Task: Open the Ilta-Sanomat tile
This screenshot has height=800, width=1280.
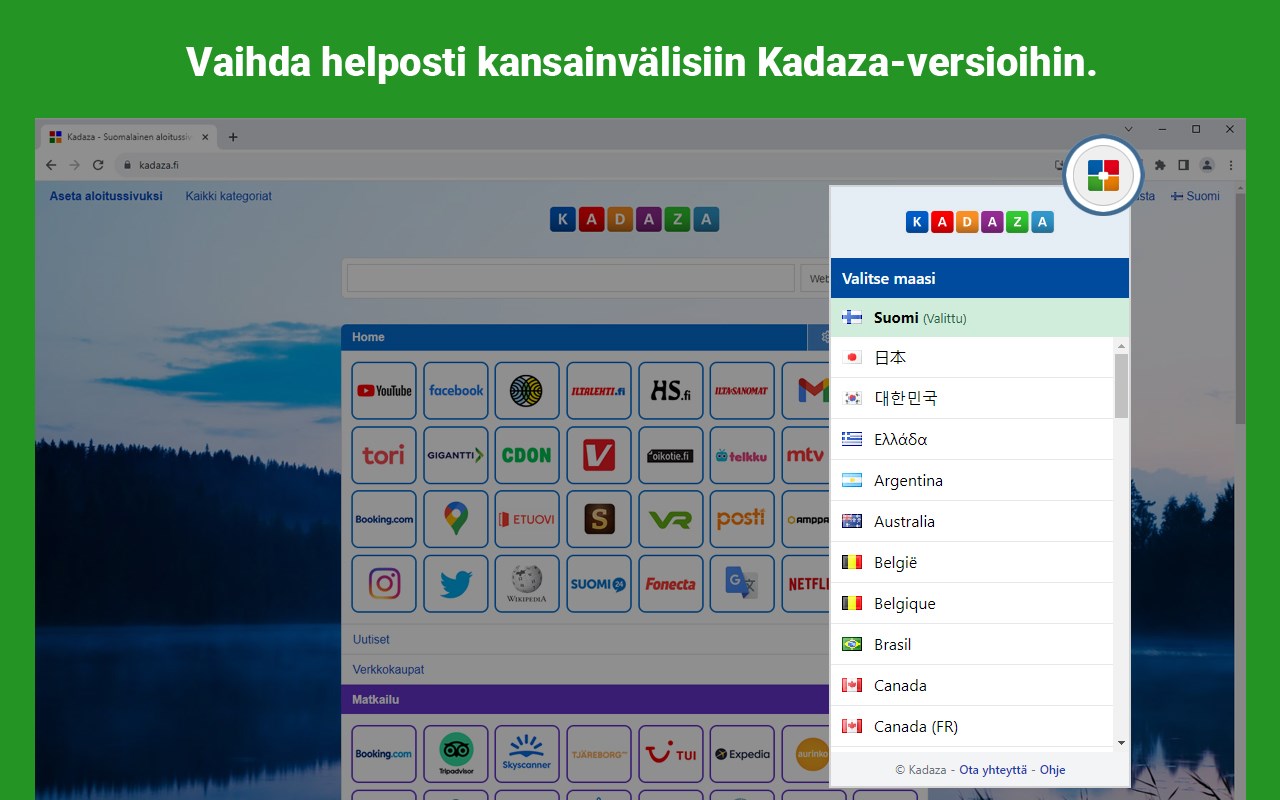Action: click(x=742, y=391)
